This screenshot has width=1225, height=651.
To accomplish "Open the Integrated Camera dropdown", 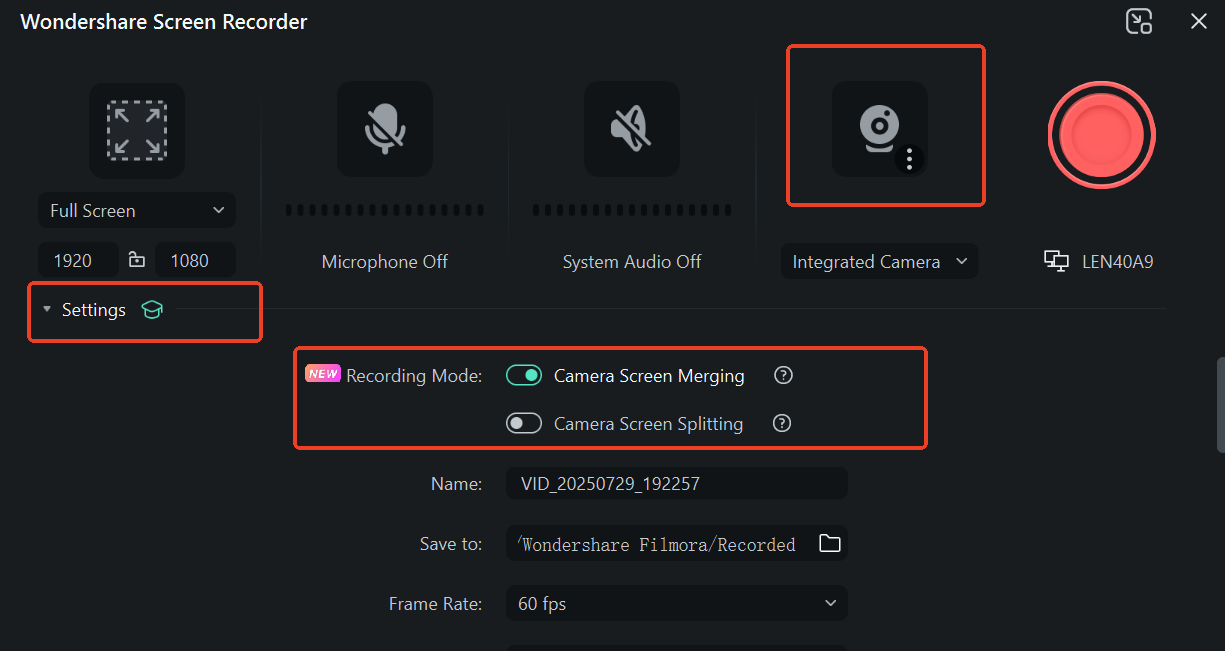I will tap(879, 262).
